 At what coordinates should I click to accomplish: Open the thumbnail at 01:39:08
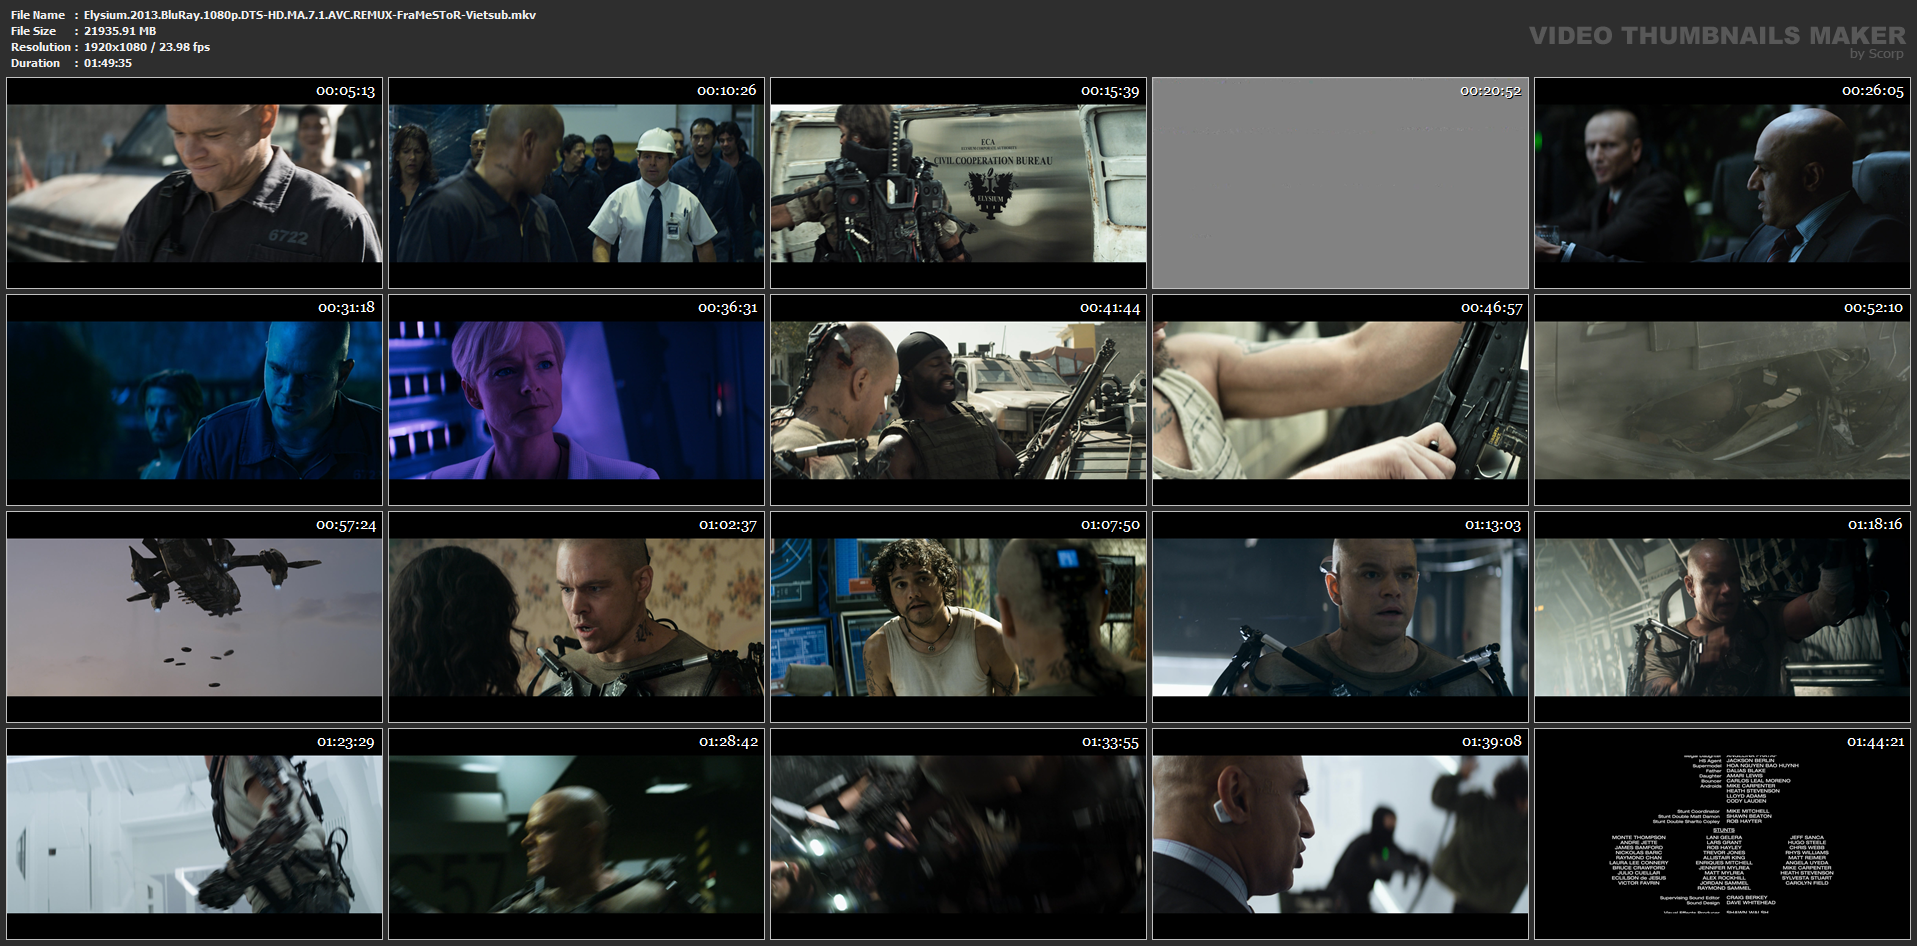point(1341,834)
